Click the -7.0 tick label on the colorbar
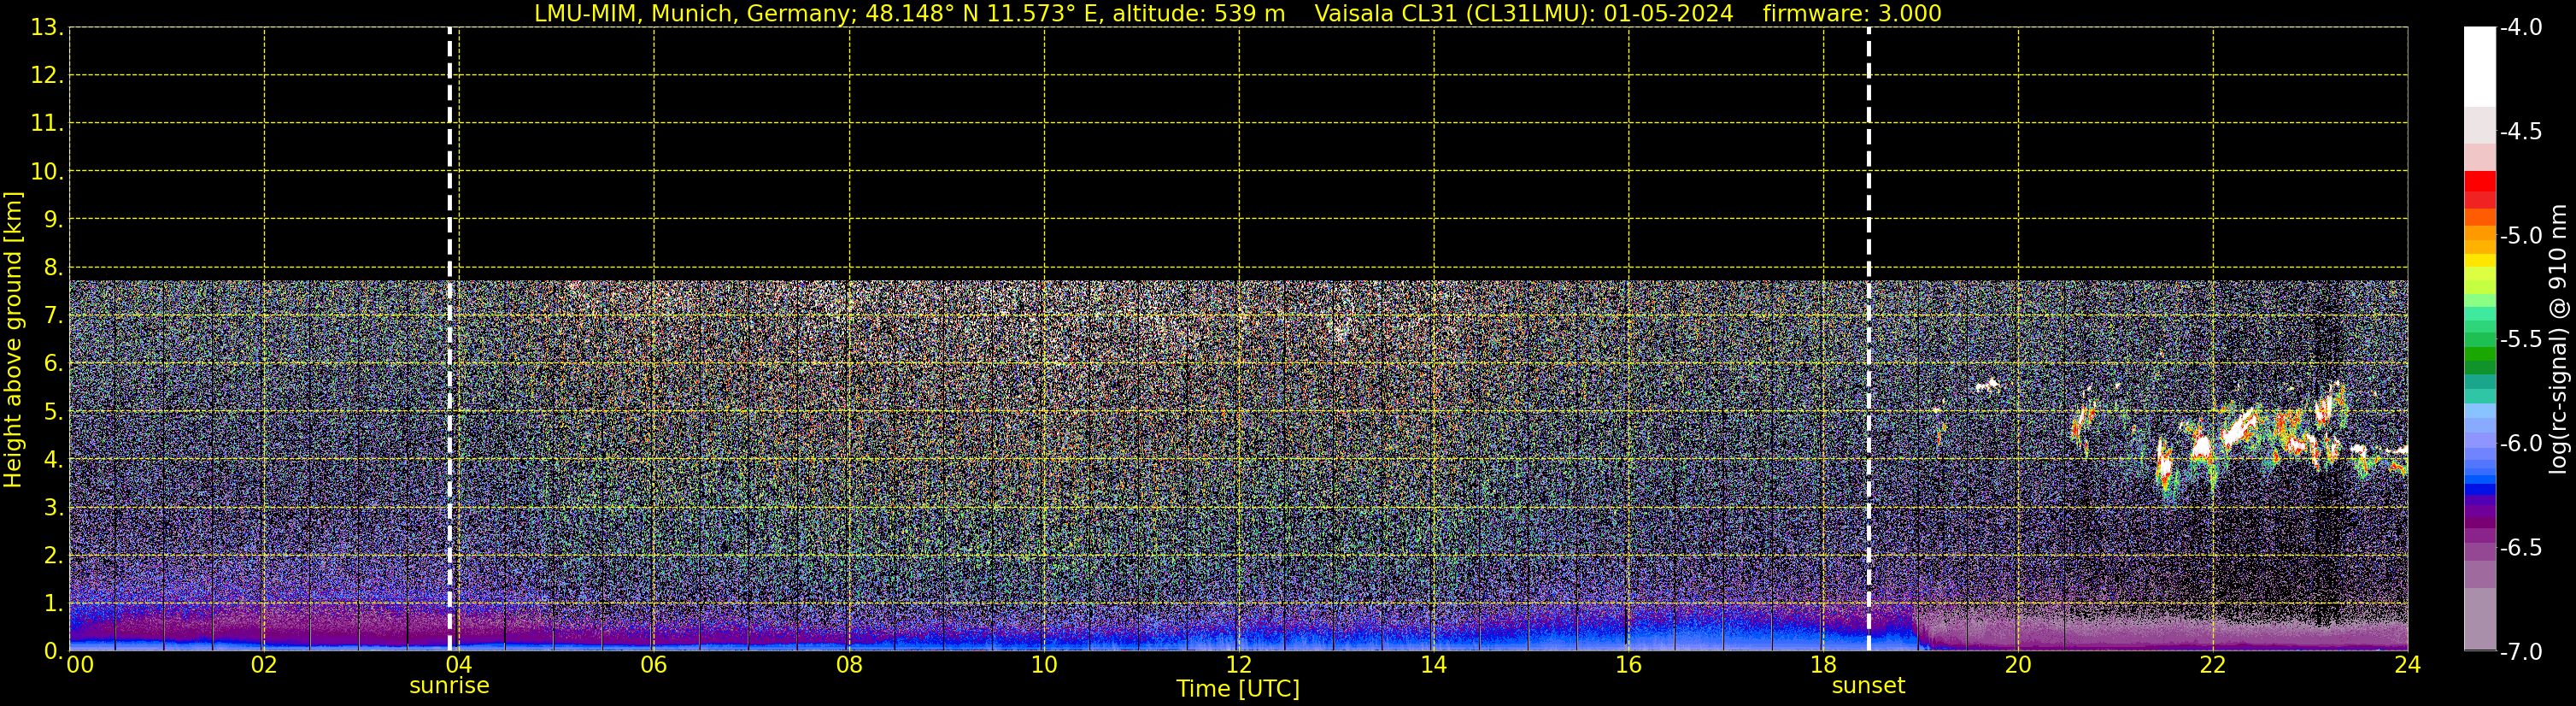Image resolution: width=2576 pixels, height=706 pixels. pos(2520,652)
